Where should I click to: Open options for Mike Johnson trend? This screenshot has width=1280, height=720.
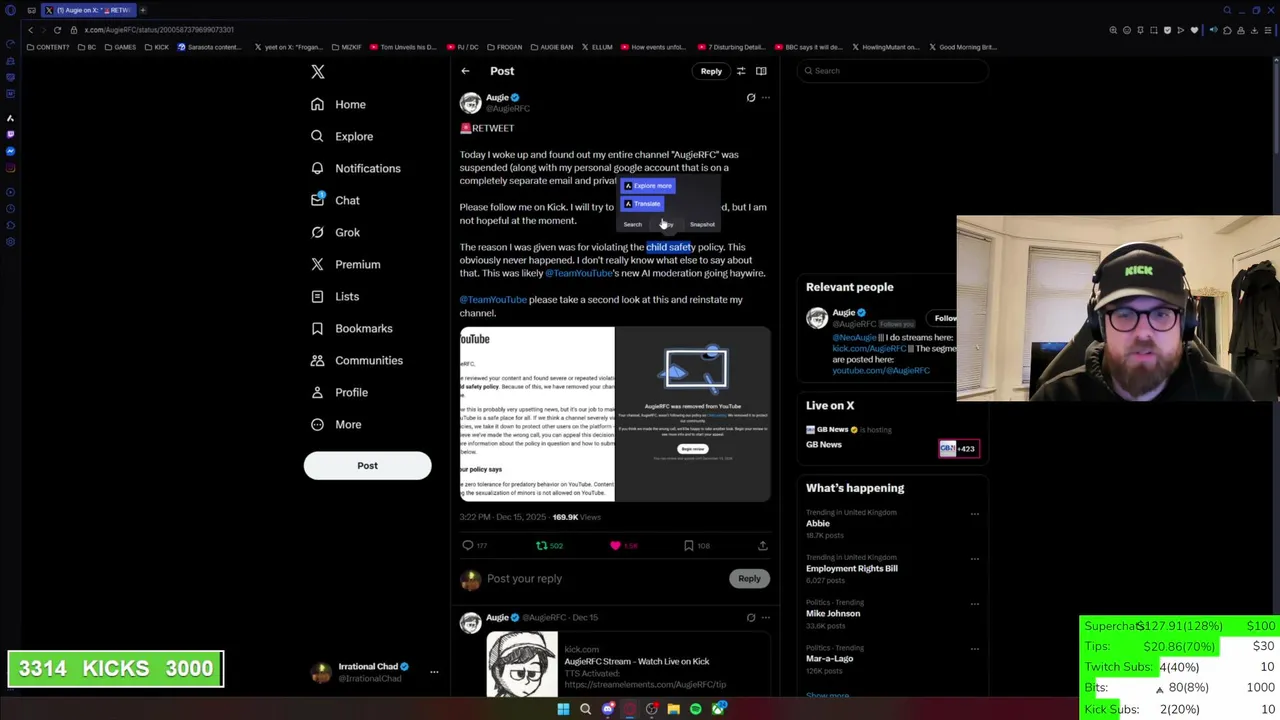coord(975,604)
